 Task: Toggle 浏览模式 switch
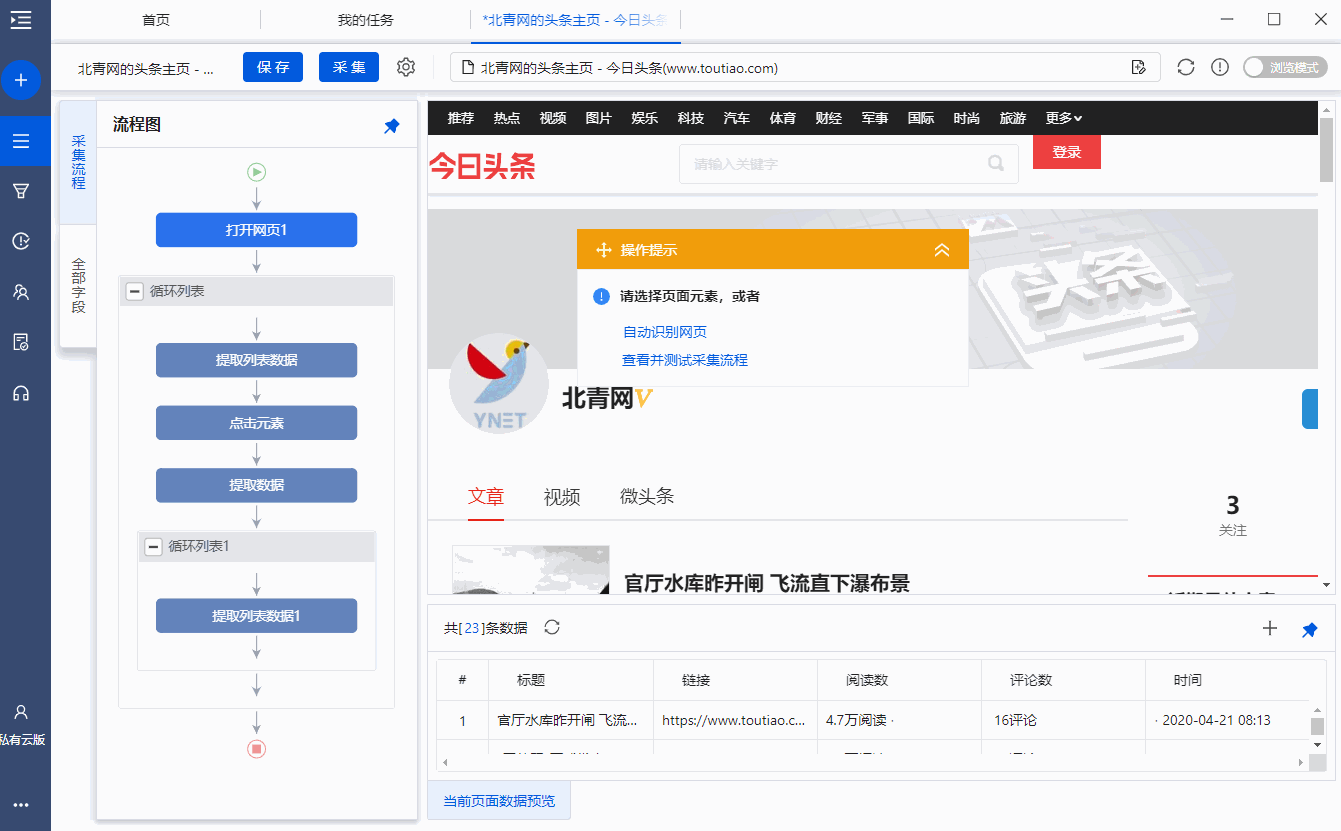pos(1286,67)
